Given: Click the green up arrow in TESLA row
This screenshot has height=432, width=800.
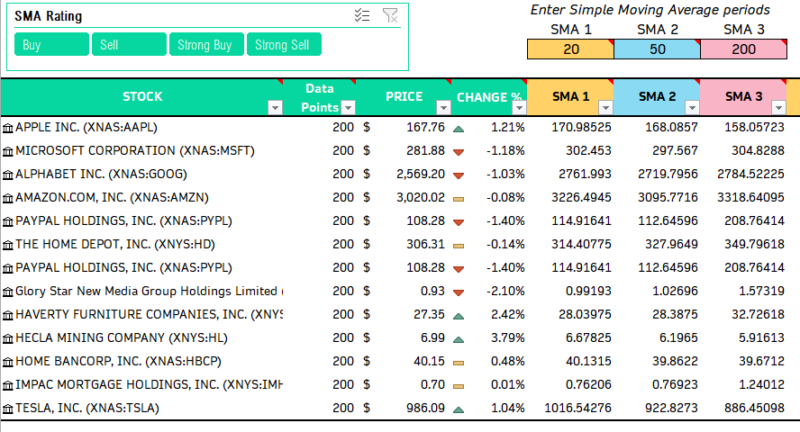Looking at the screenshot, I should point(459,410).
